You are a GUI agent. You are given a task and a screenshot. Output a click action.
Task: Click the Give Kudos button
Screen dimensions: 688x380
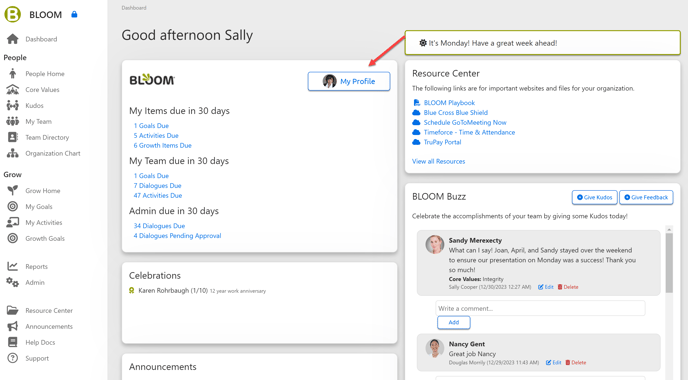tap(595, 197)
